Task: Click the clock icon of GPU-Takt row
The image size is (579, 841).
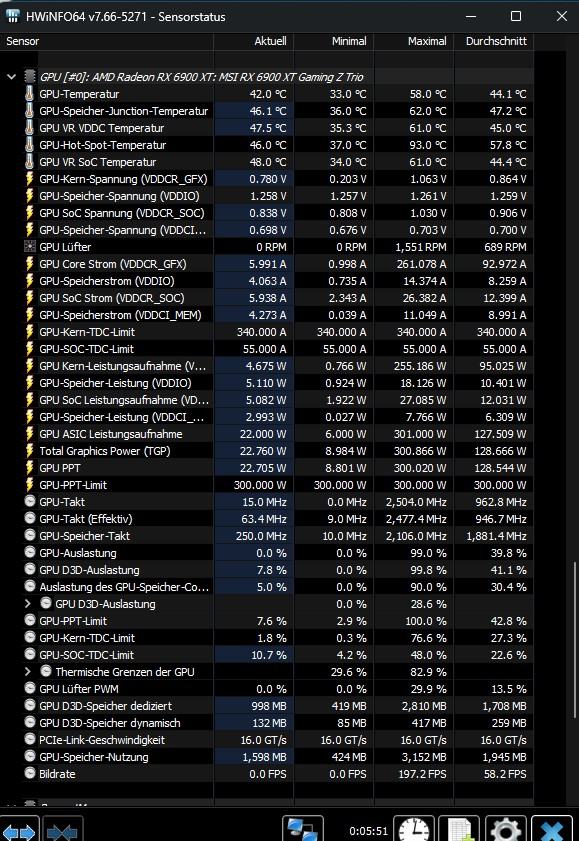Action: (x=30, y=501)
